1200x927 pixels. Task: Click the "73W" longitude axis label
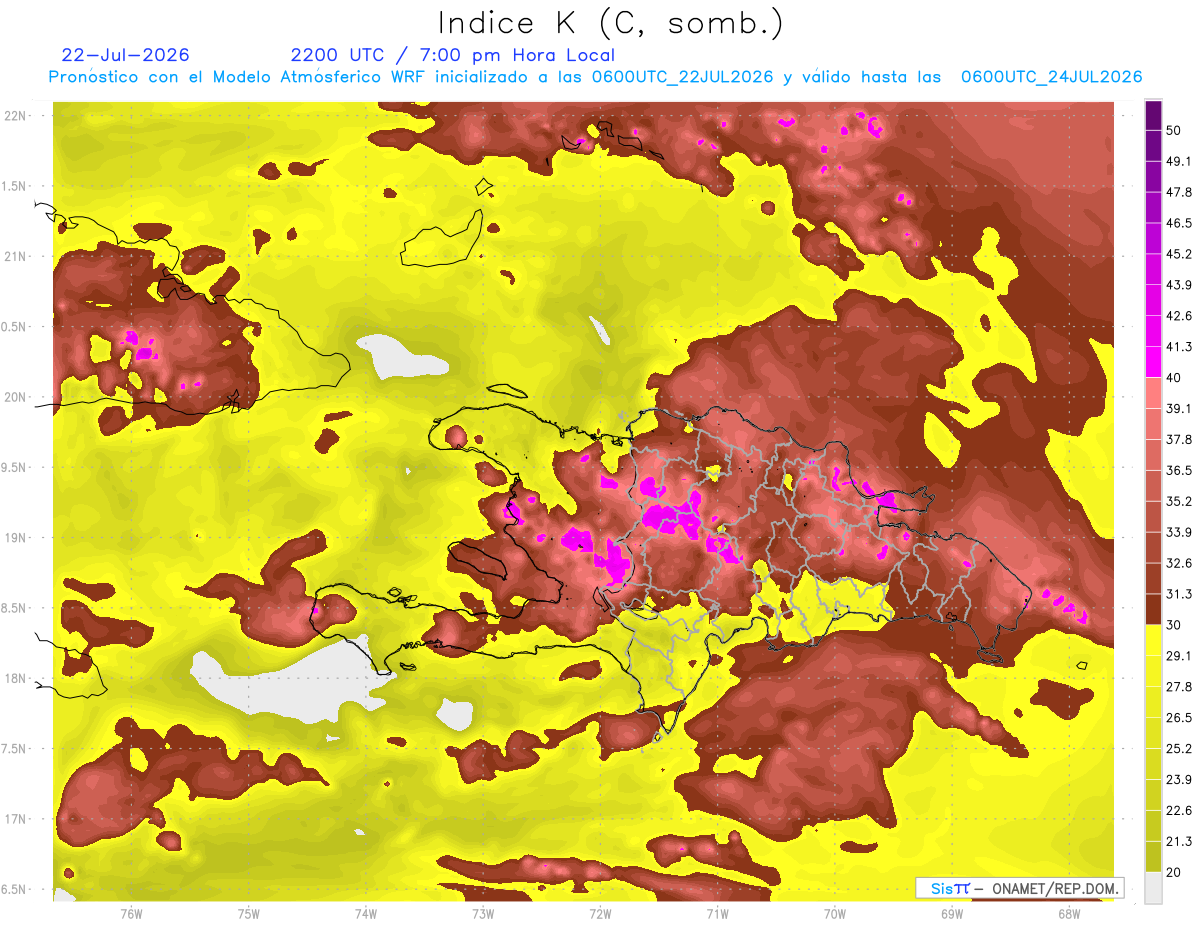point(483,914)
